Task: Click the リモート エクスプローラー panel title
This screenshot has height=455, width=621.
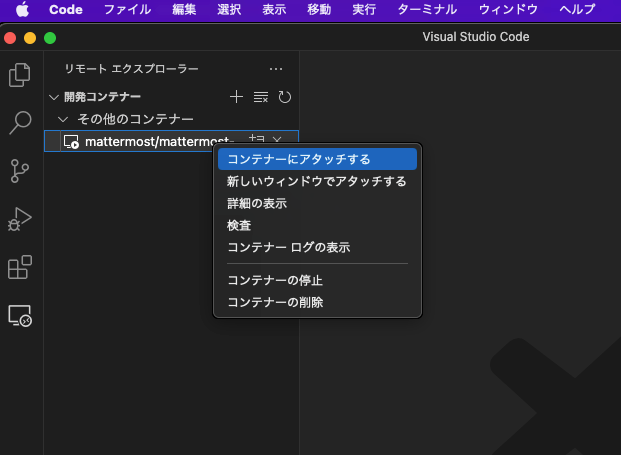Action: point(131,69)
